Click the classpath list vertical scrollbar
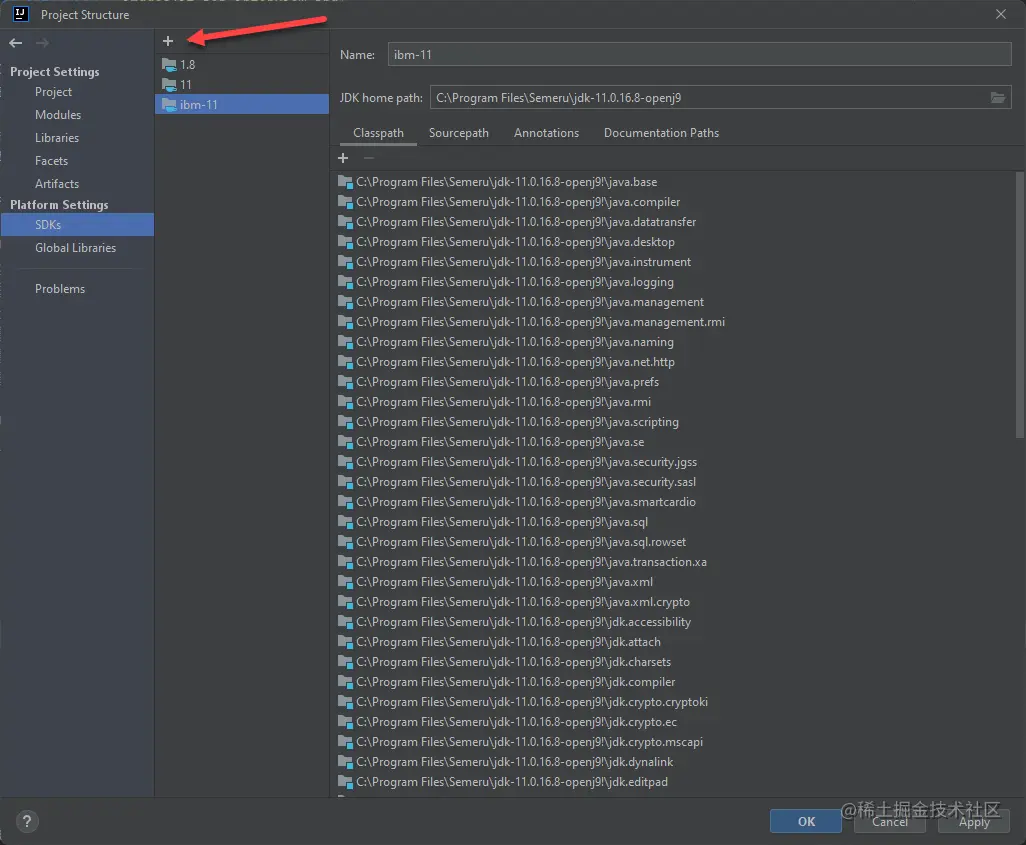 click(1019, 304)
